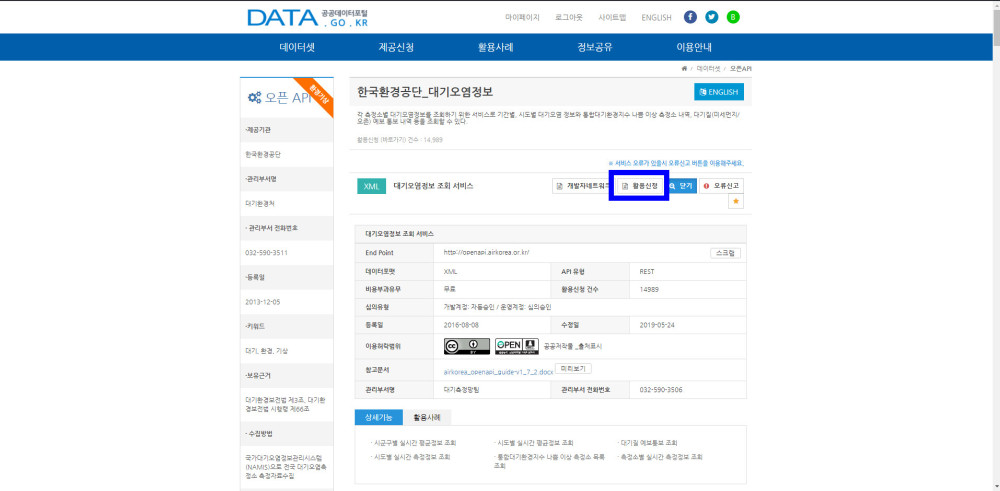1000x491 pixels.
Task: Switch to the 활용사례 tab below the table
Action: click(x=427, y=417)
